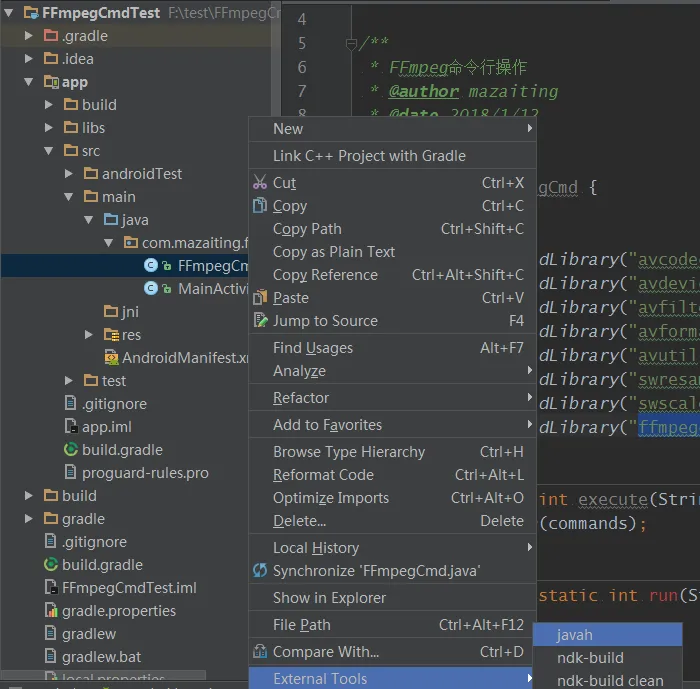Click the Synchronize refresh icon
The image size is (700, 689).
pos(260,570)
